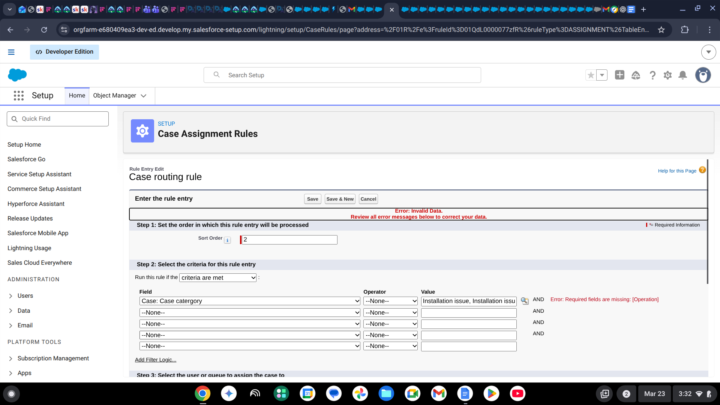This screenshot has height=405, width=720.
Task: Click the Save & New button
Action: pyautogui.click(x=340, y=199)
